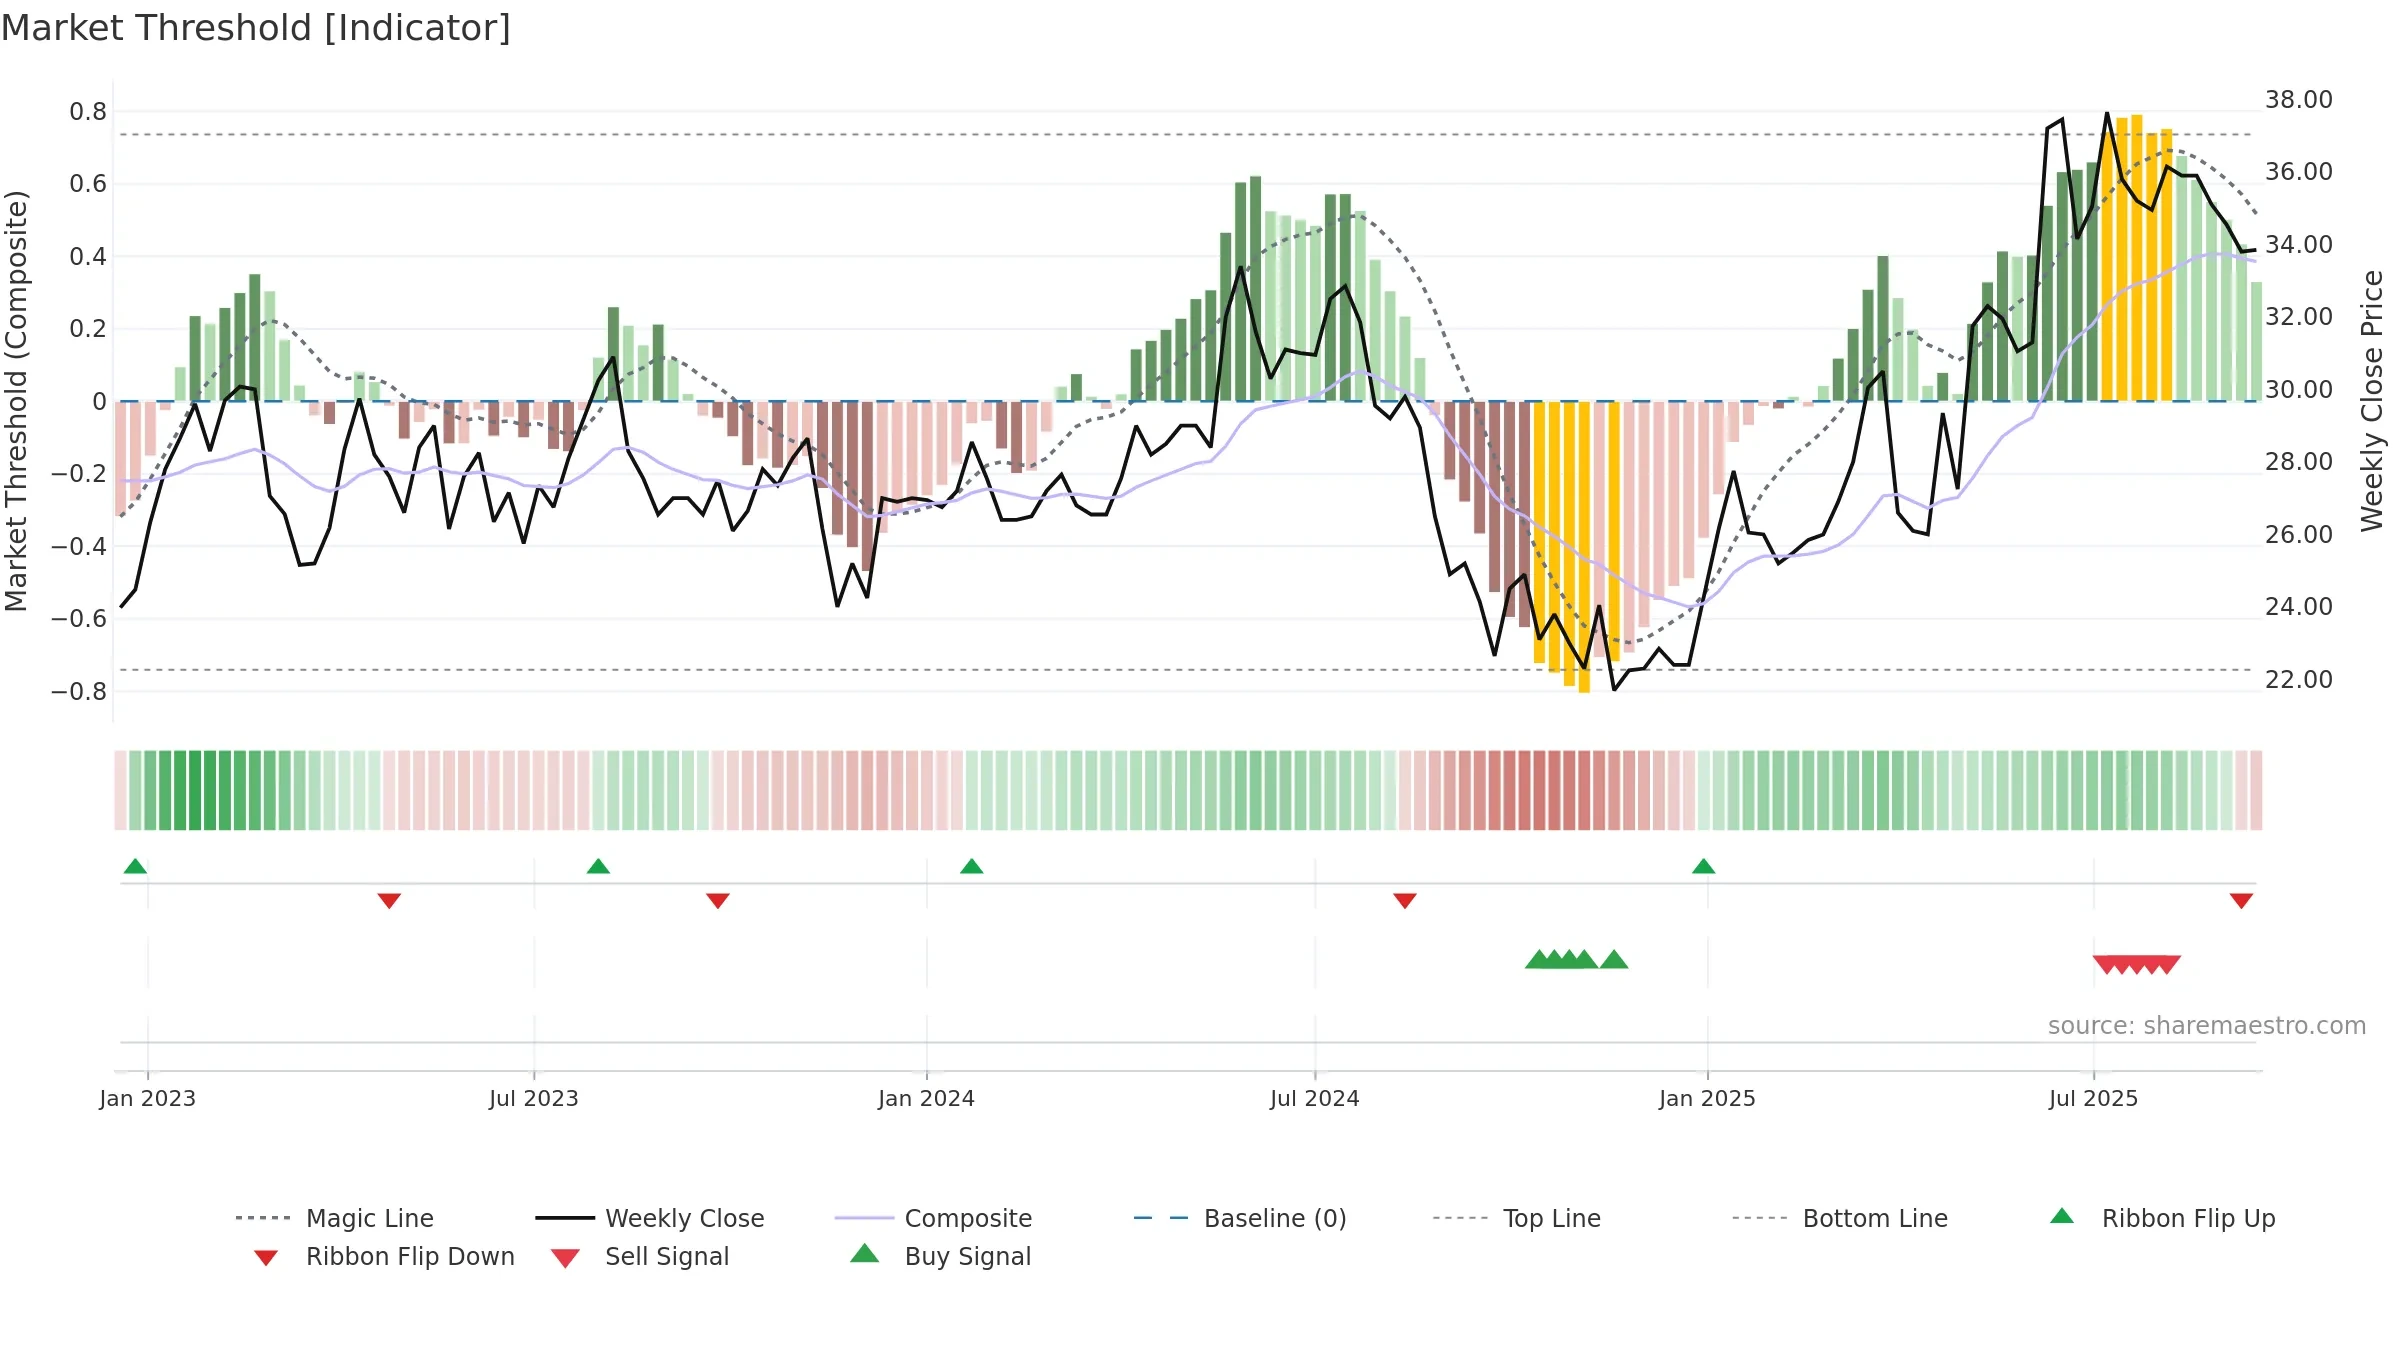Click the source: sharemaestro.com text
Screen dimensions: 2400x1350
2206,1025
